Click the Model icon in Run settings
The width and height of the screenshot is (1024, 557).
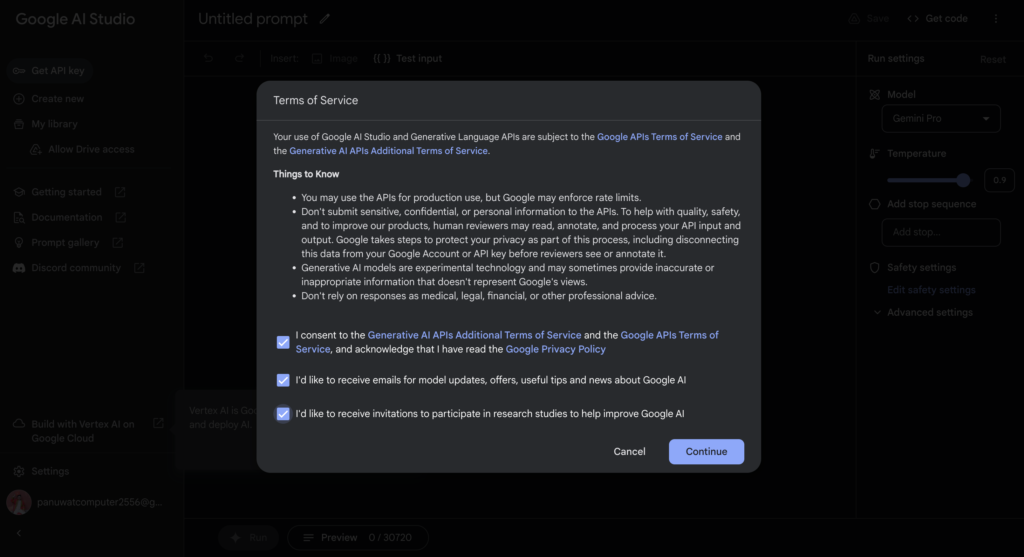[x=875, y=95]
